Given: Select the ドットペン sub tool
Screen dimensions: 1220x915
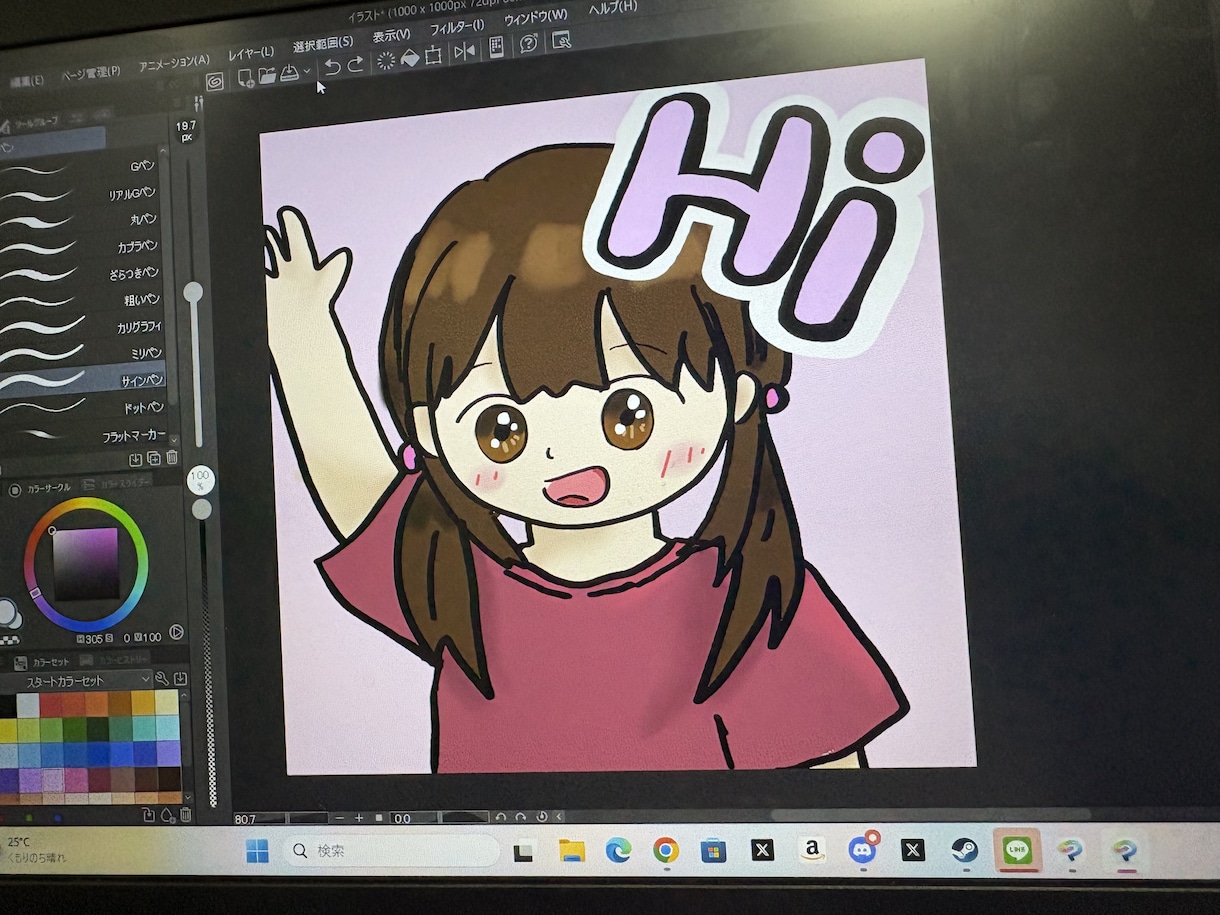Looking at the screenshot, I should tap(82, 407).
